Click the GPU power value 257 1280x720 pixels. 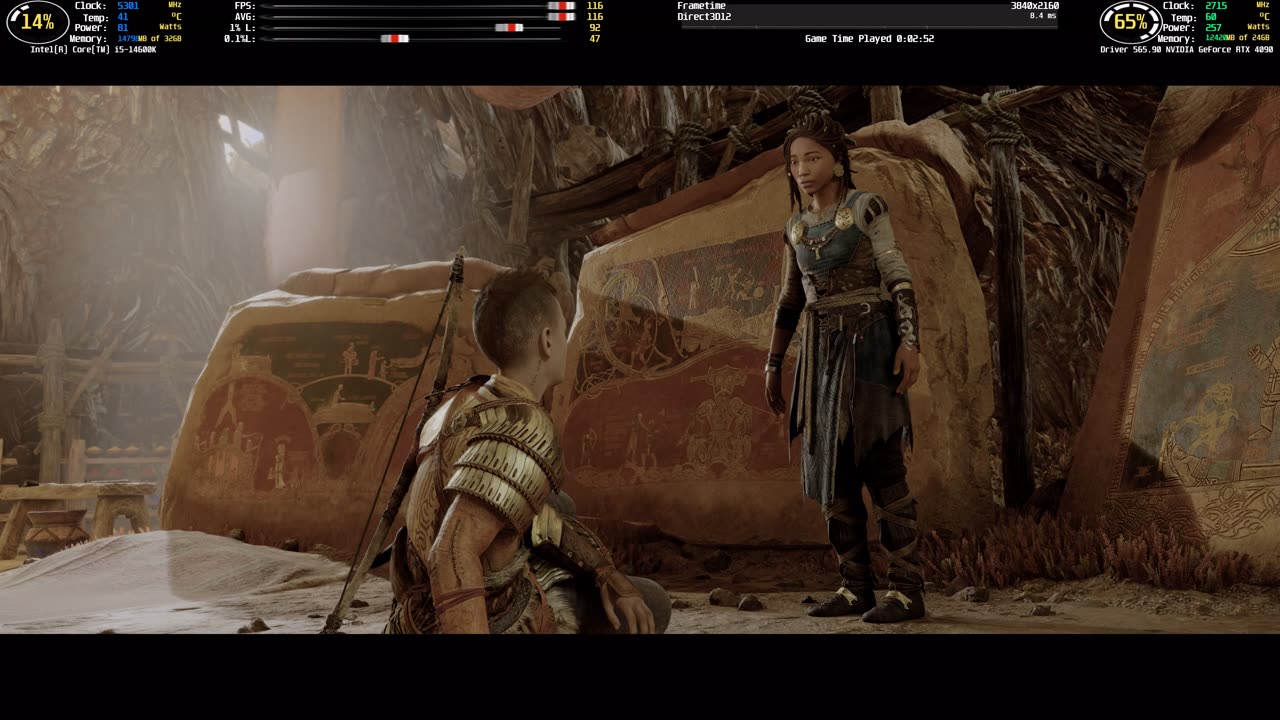pyautogui.click(x=1214, y=28)
